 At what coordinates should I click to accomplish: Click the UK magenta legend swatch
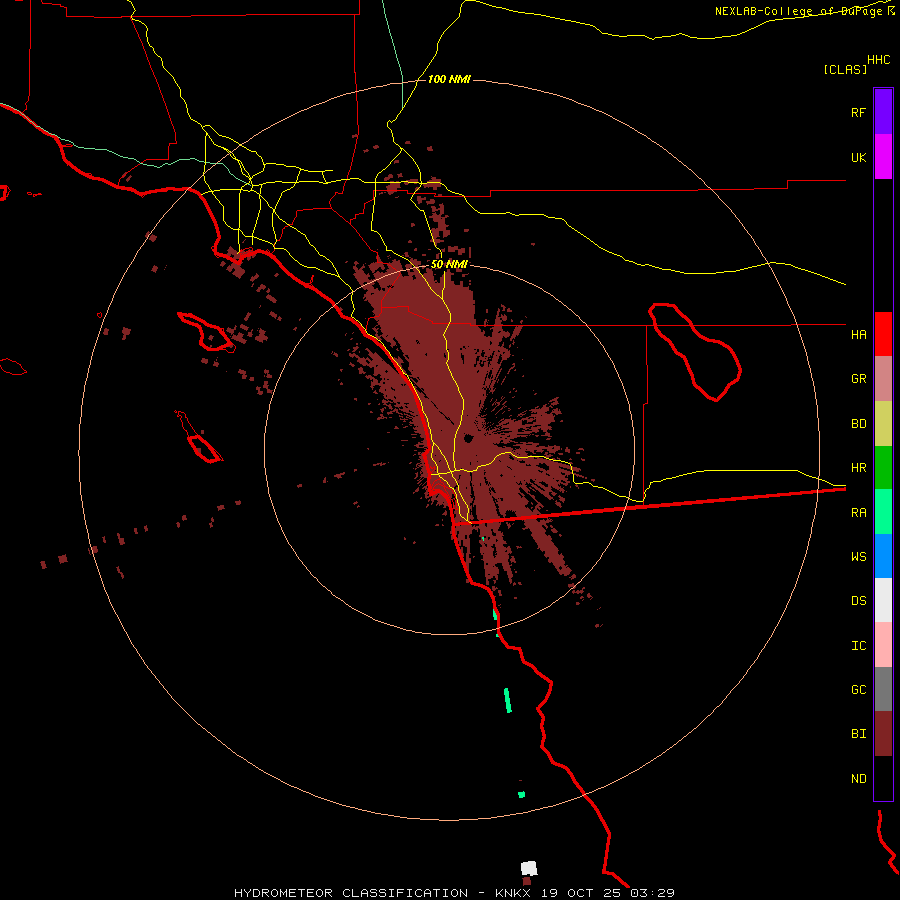coord(883,157)
